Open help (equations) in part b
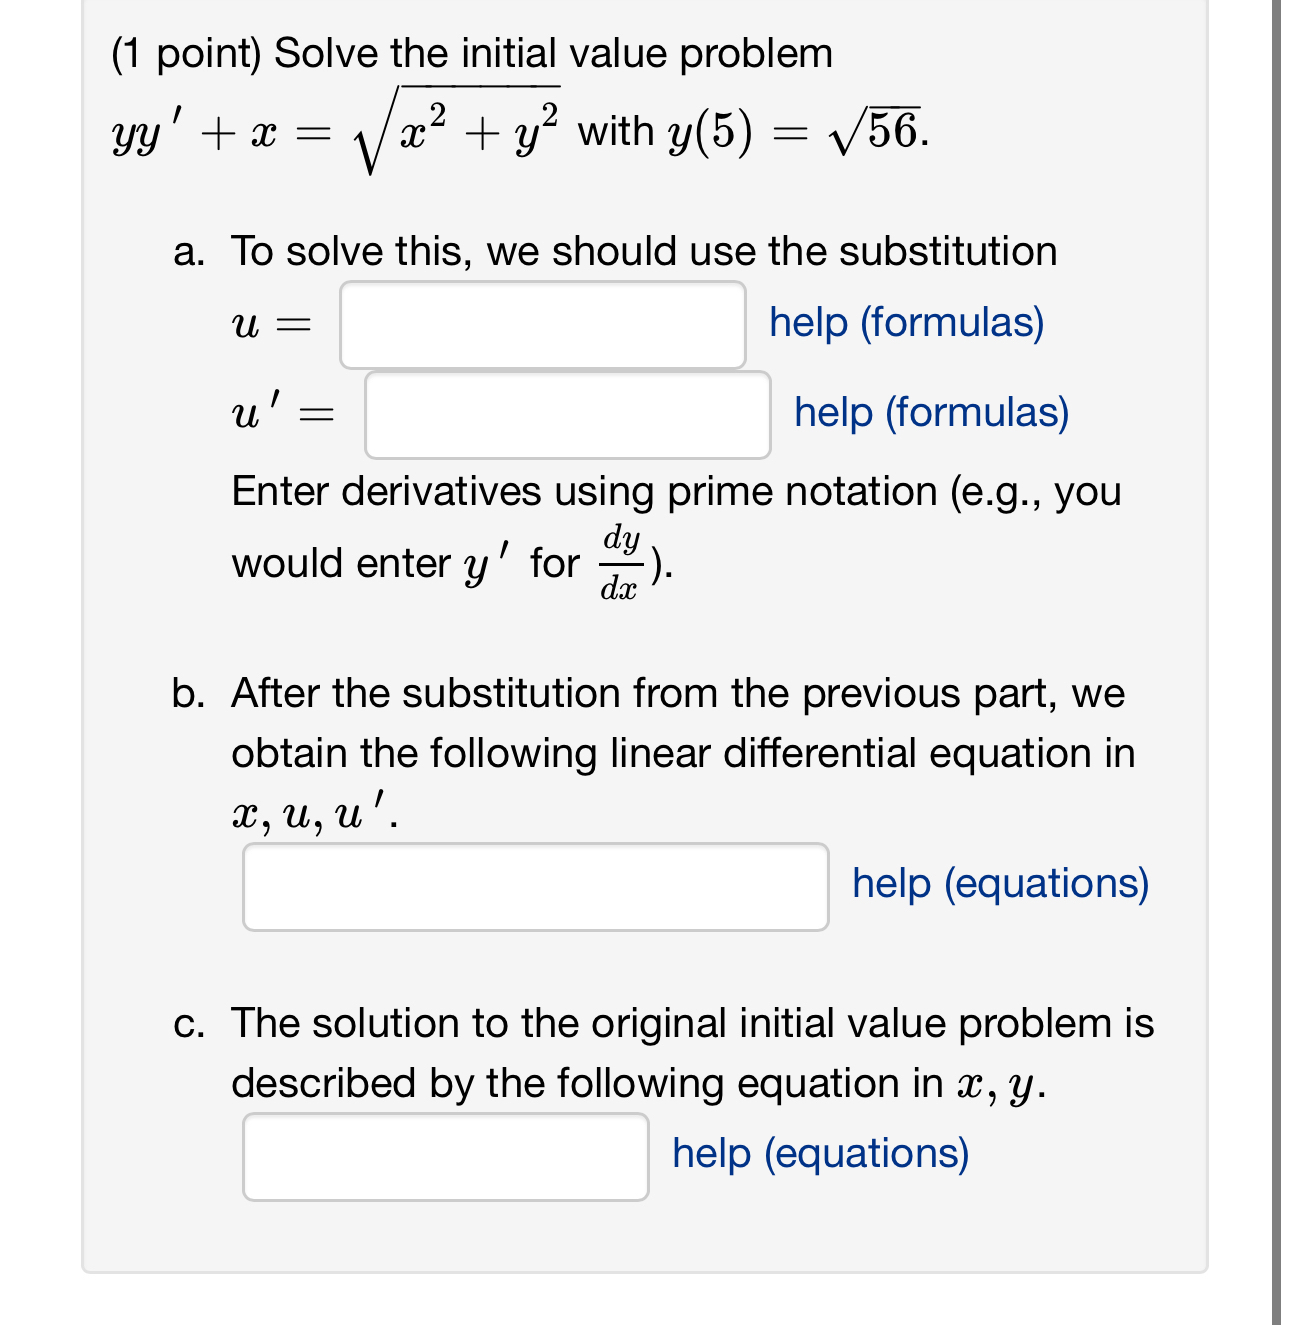This screenshot has height=1325, width=1290. [x=999, y=884]
